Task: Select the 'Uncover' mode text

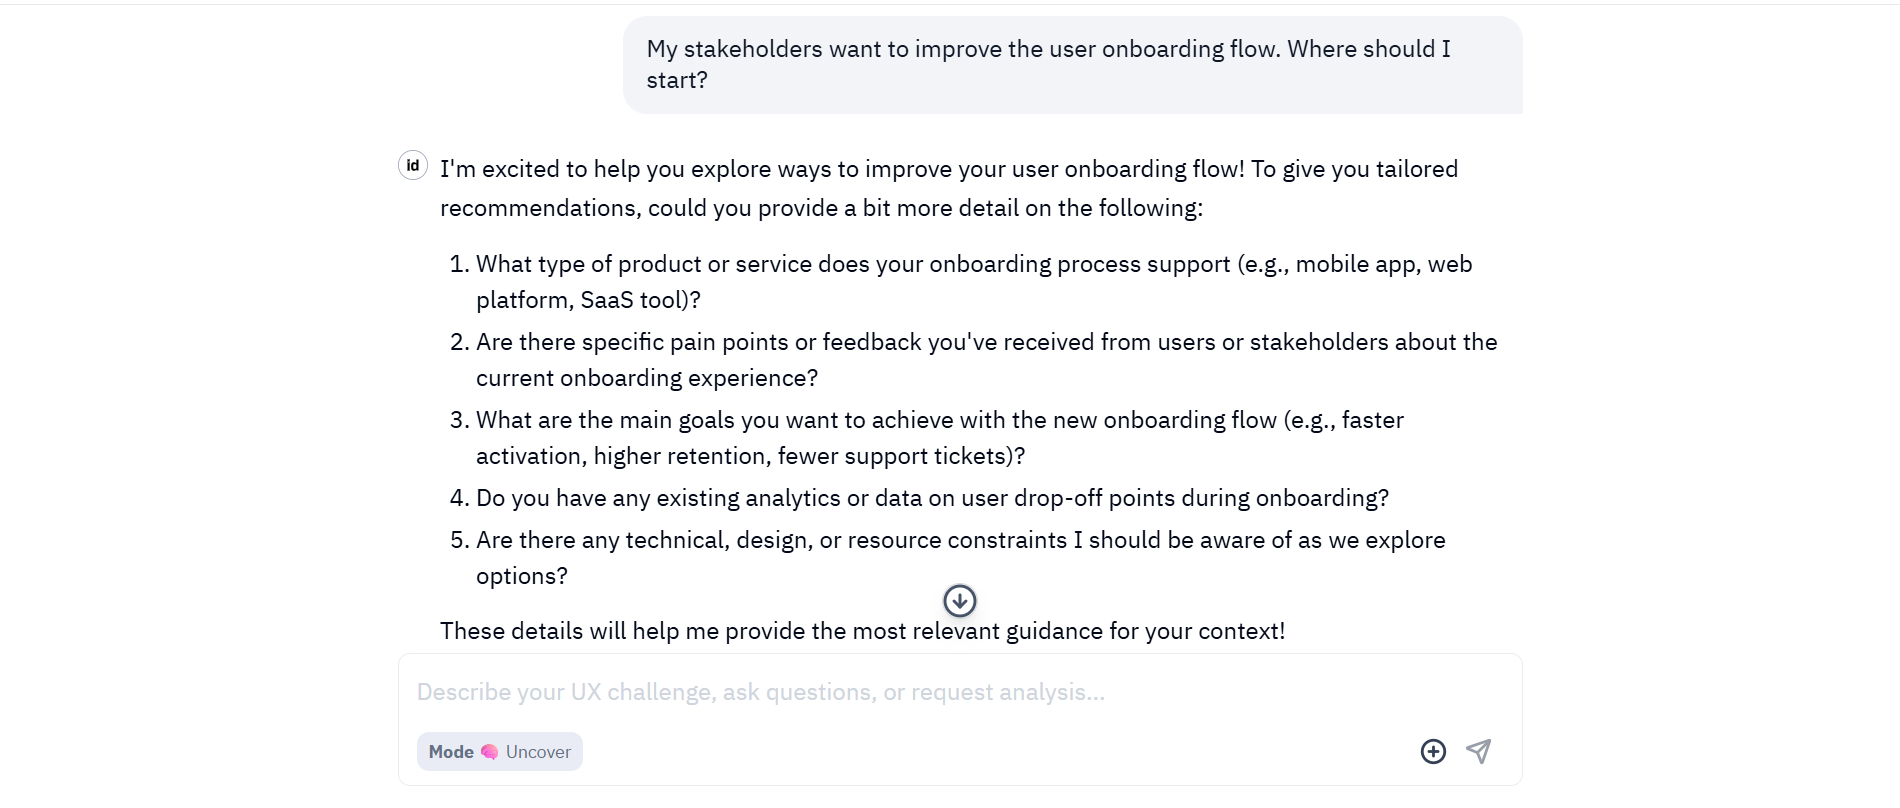Action: click(x=538, y=752)
